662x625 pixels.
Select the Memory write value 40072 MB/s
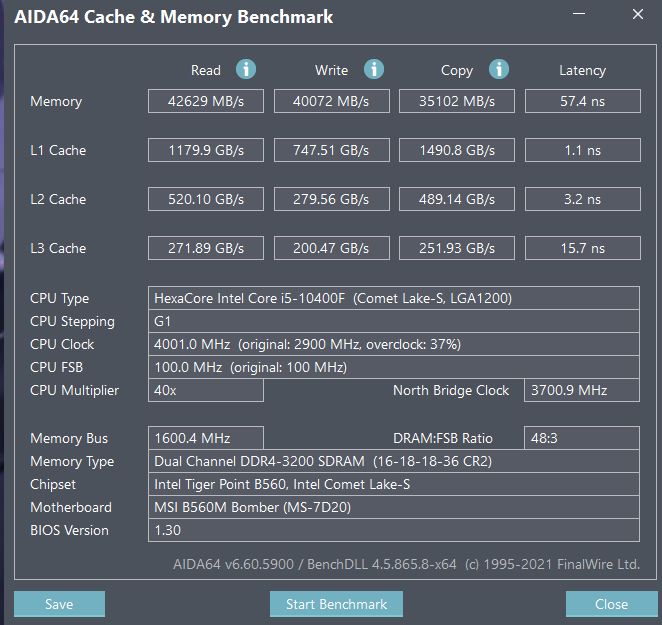(331, 101)
